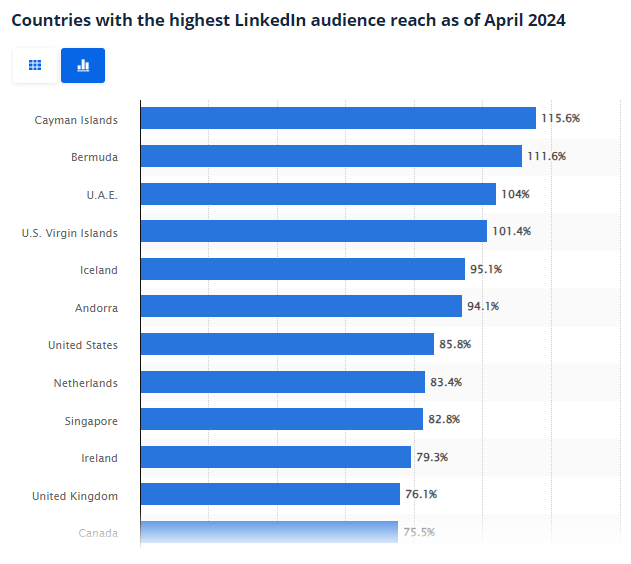This screenshot has width=631, height=564.
Task: Click the 'Canada' axis label
Action: click(98, 533)
